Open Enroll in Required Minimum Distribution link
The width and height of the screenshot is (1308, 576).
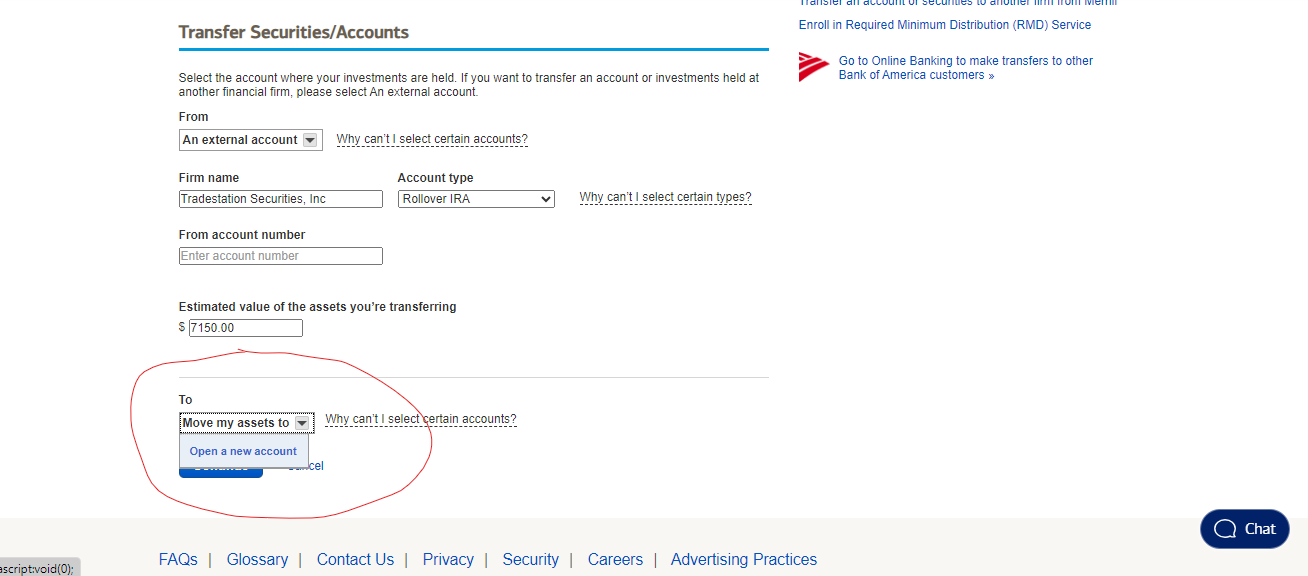(x=944, y=25)
